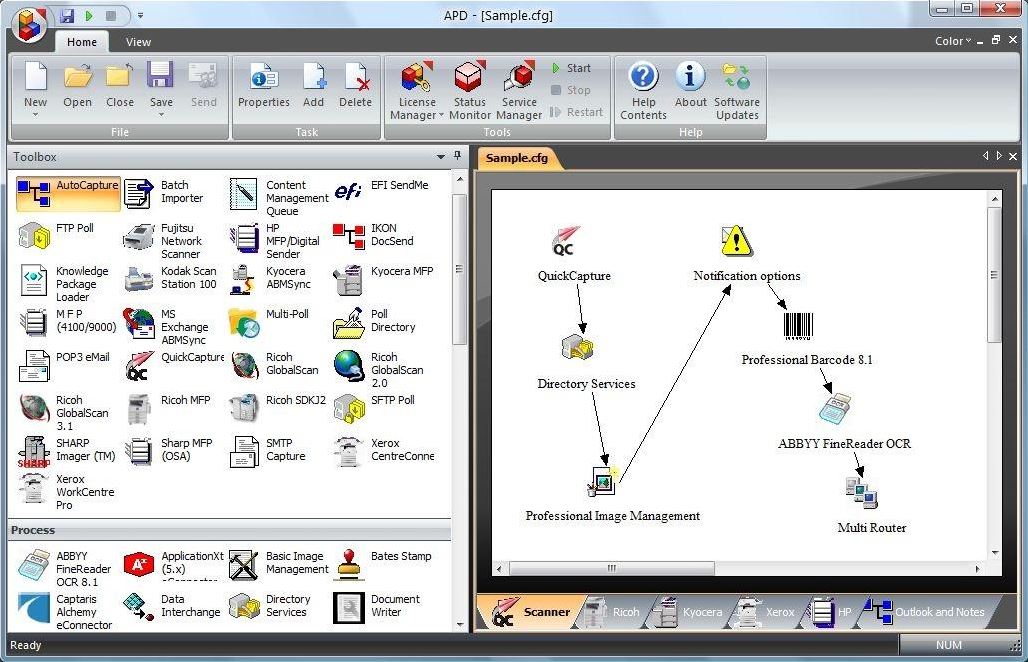The width and height of the screenshot is (1028, 662).
Task: Switch to the Home ribbon tab
Action: (82, 42)
